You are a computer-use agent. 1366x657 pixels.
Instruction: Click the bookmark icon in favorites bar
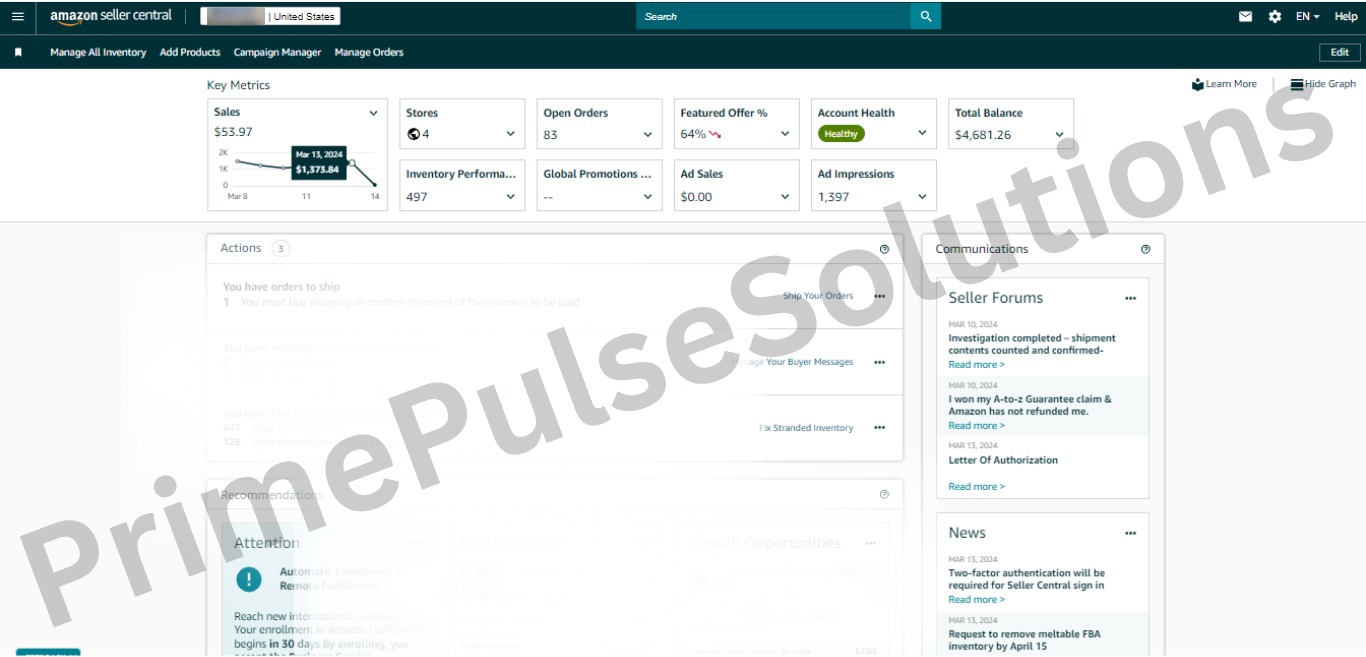tap(18, 52)
